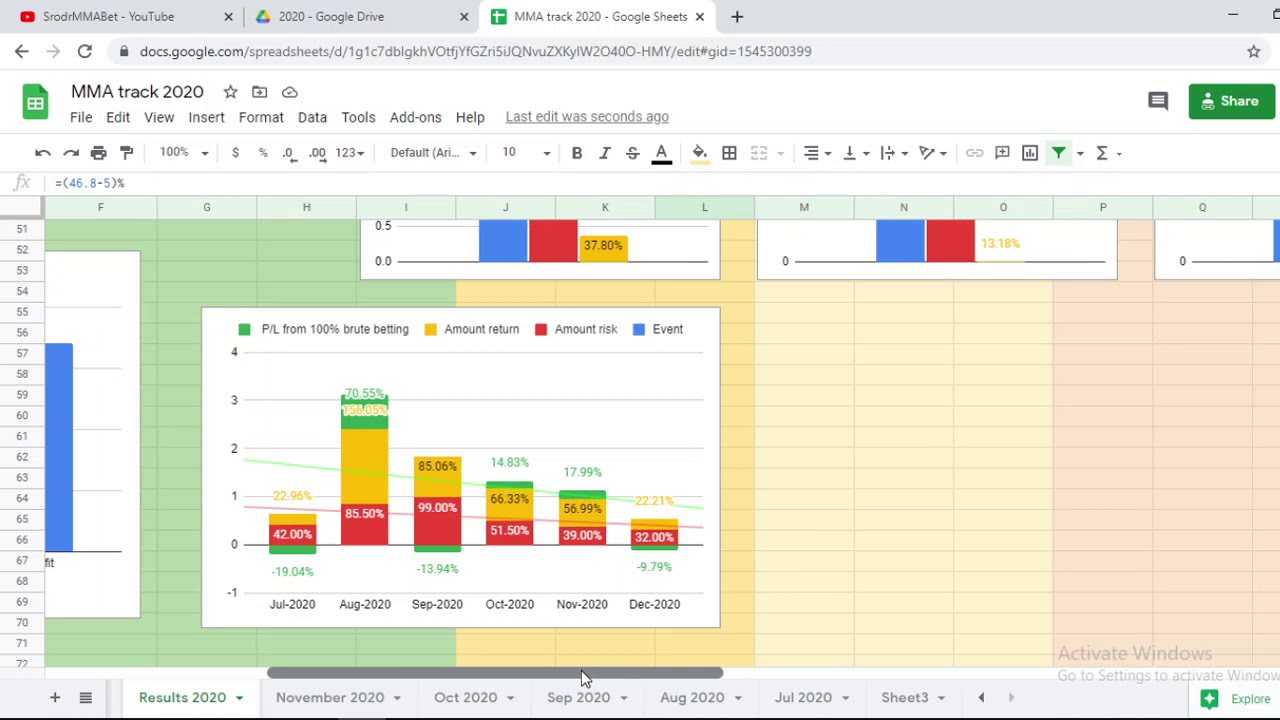Open the Format menu
Screen dimensions: 1280x720
[261, 117]
